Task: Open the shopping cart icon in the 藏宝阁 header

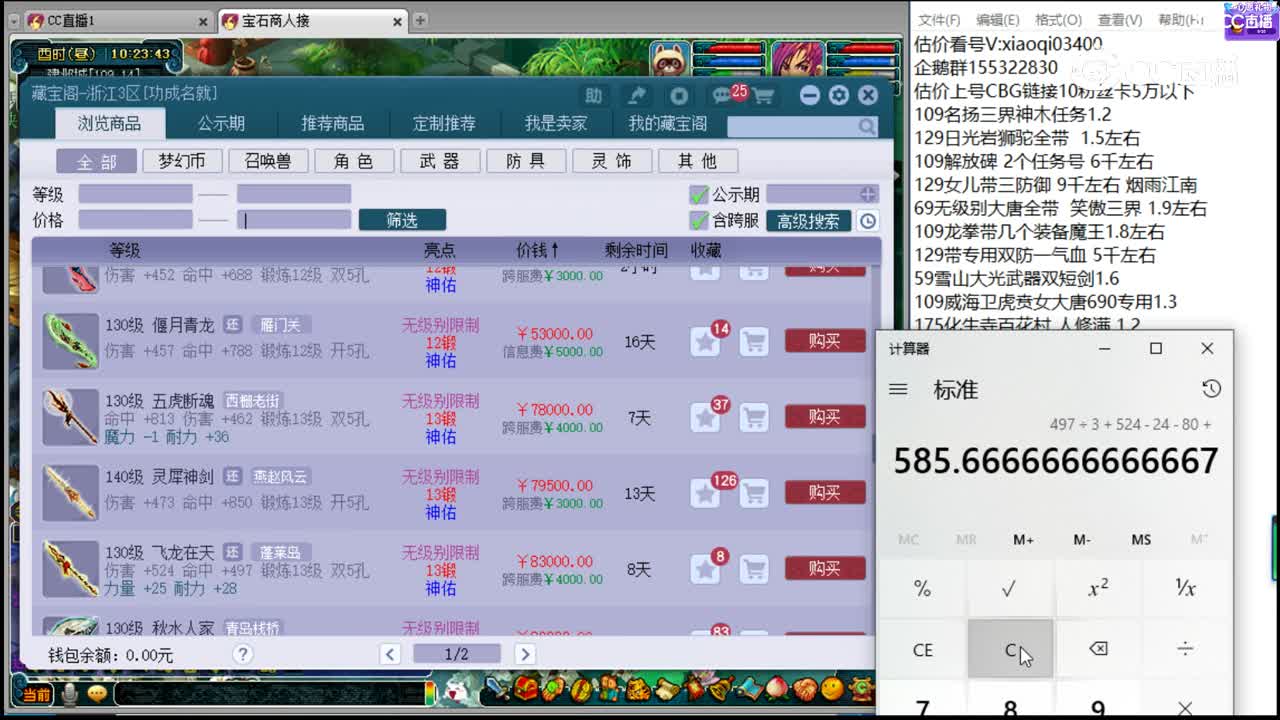Action: tap(764, 96)
